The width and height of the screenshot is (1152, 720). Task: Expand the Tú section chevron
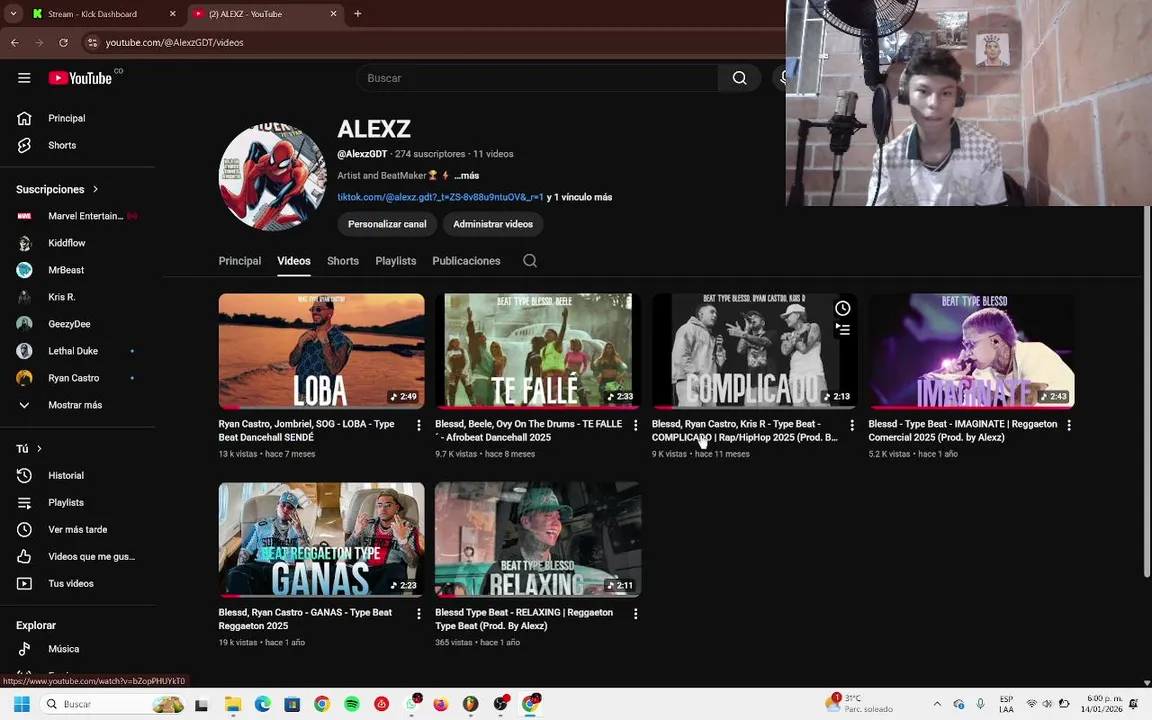coord(39,449)
